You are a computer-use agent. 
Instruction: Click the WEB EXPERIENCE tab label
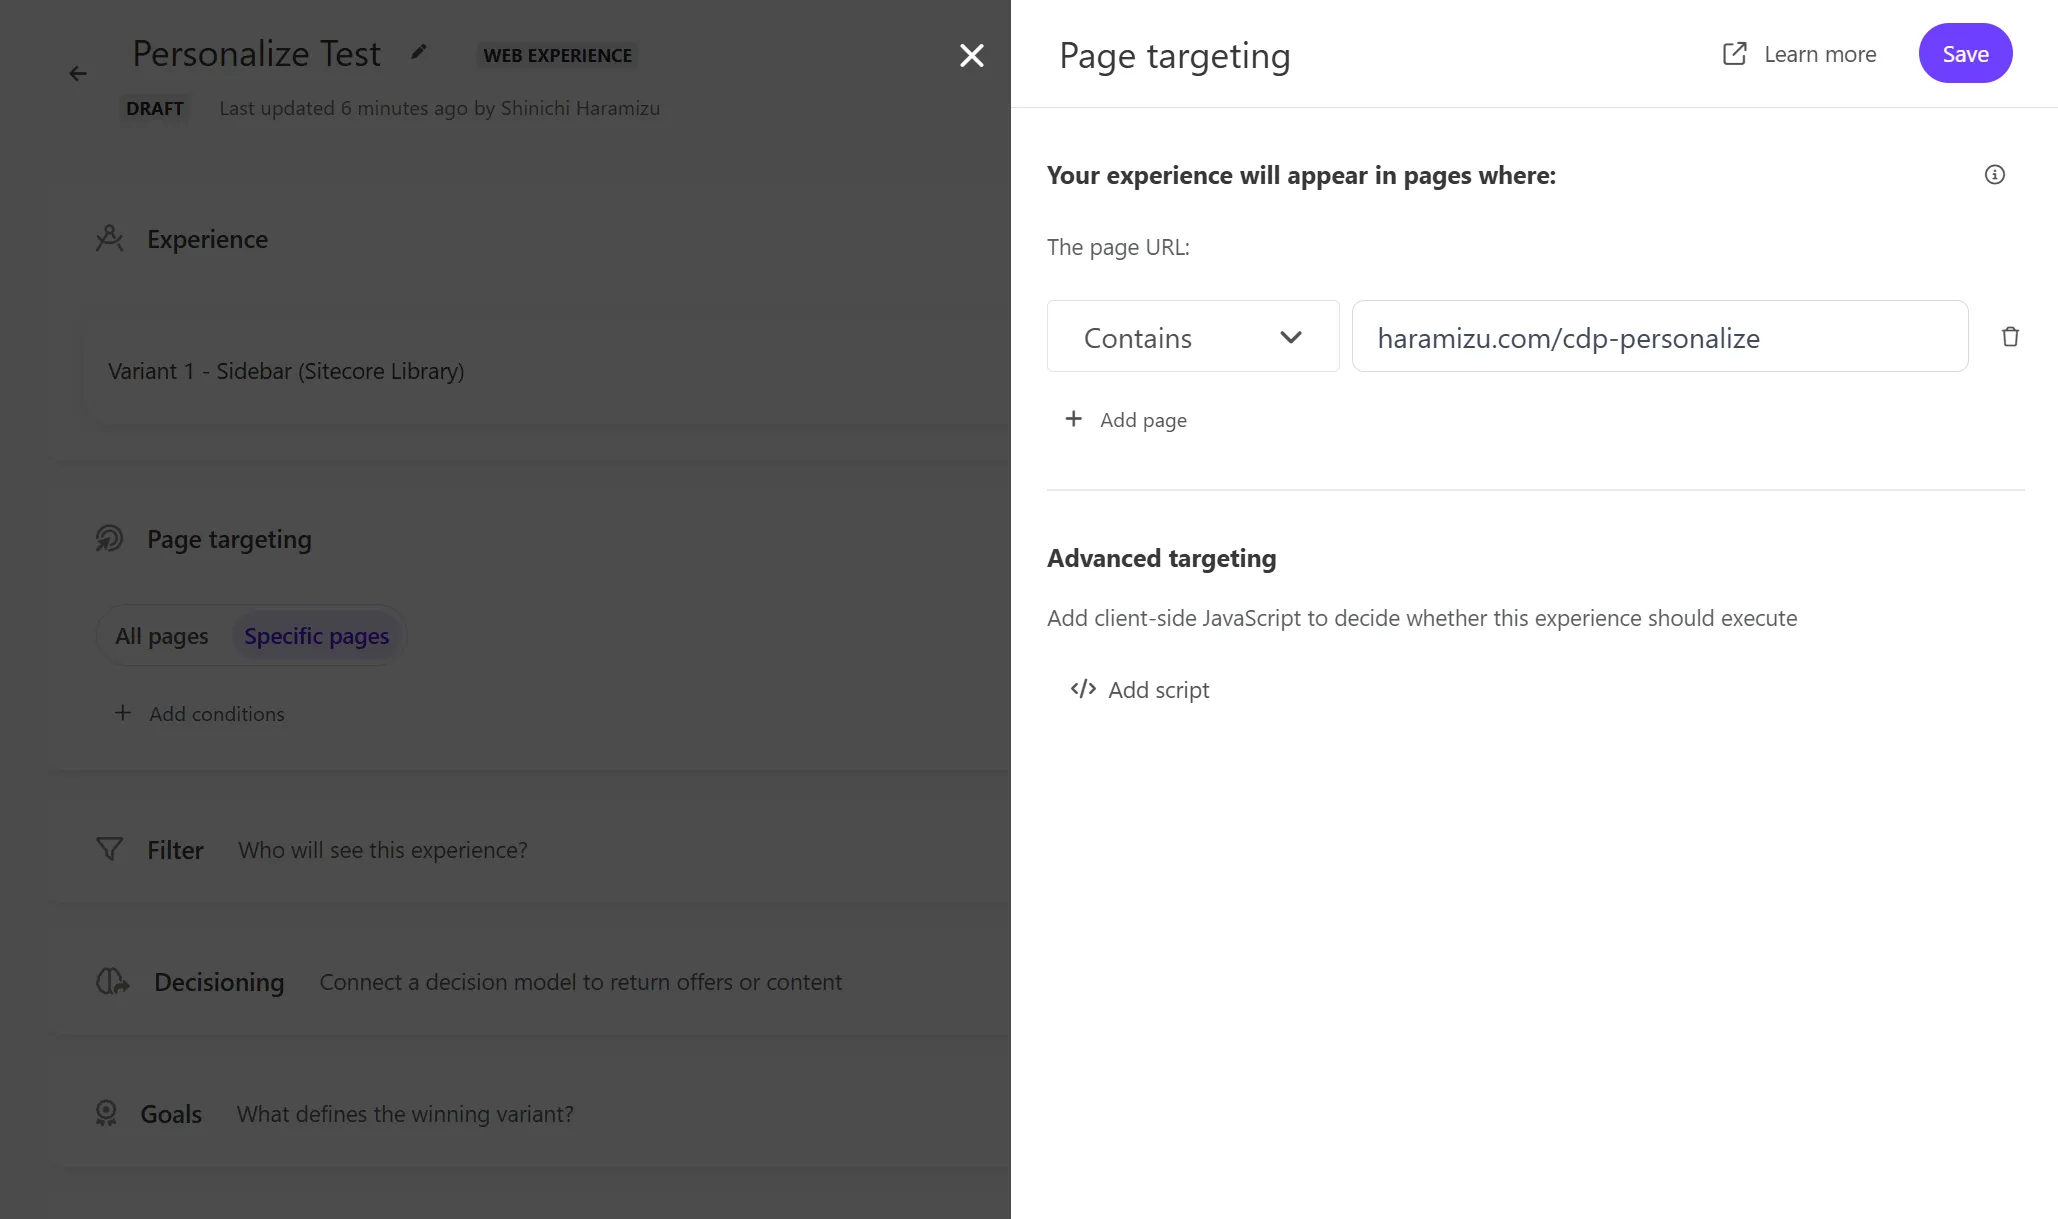(x=557, y=55)
